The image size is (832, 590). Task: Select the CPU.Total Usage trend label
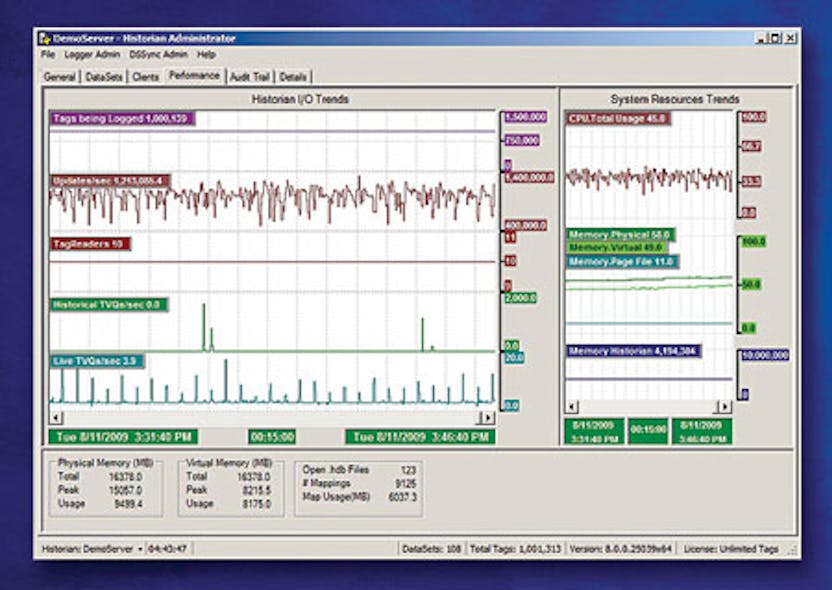(618, 118)
